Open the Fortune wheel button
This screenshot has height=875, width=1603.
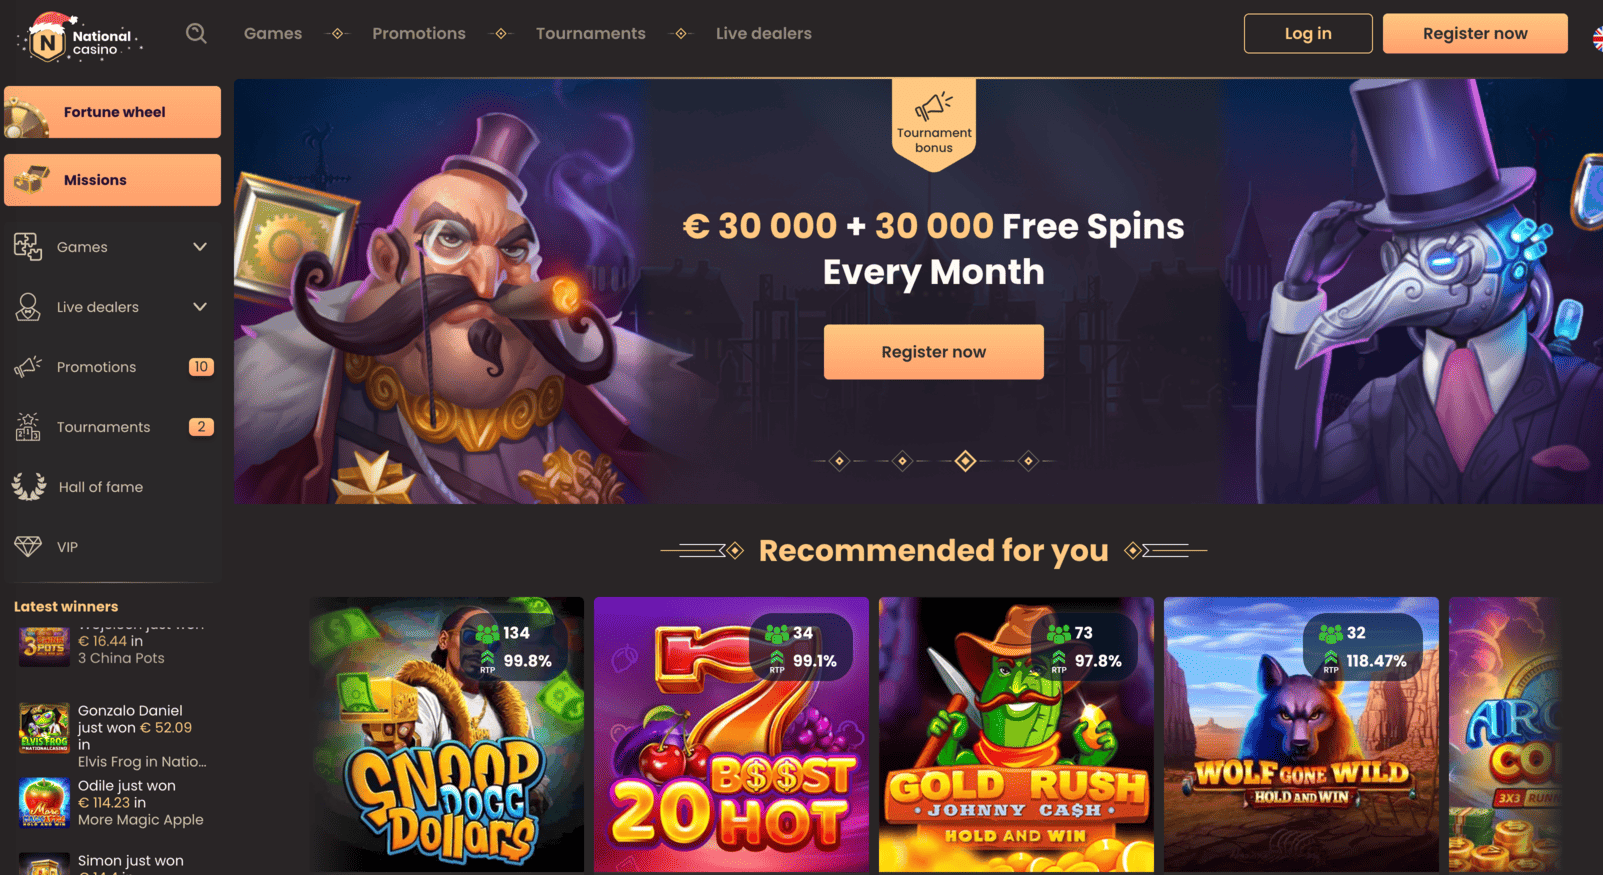(x=112, y=112)
